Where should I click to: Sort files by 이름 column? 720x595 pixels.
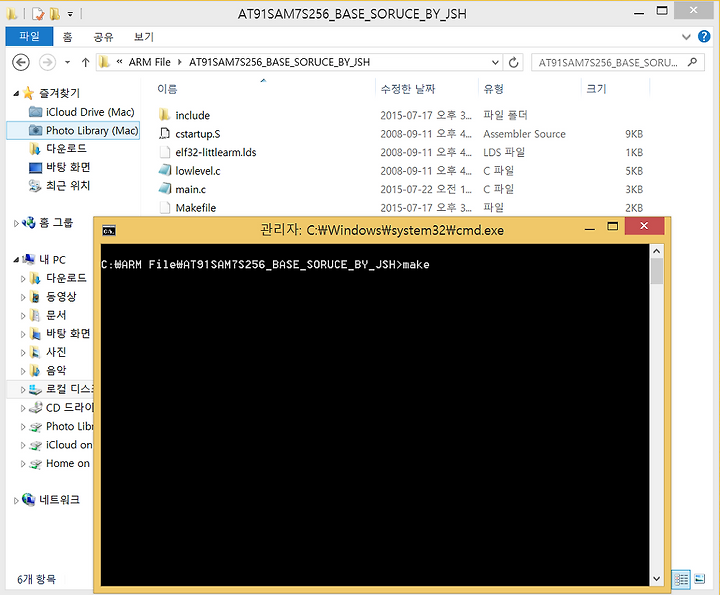167,89
